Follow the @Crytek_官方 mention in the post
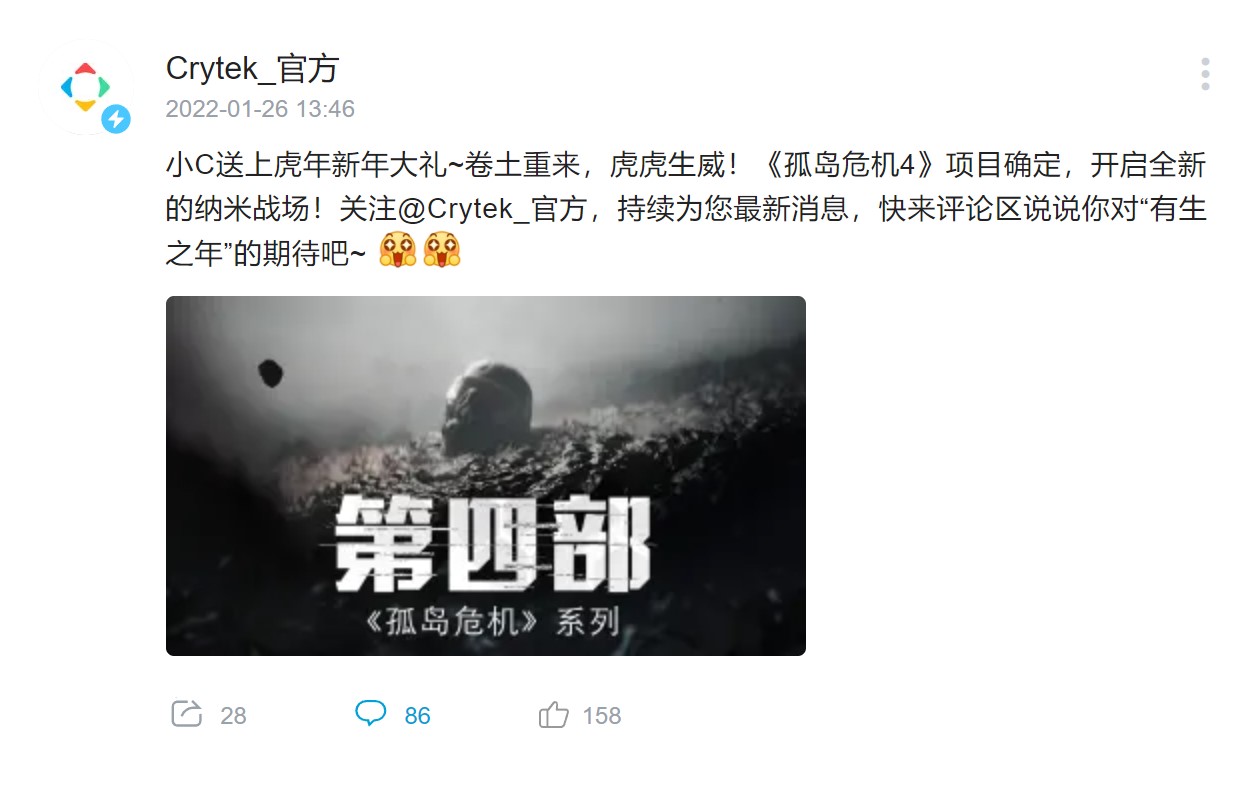 coord(492,210)
